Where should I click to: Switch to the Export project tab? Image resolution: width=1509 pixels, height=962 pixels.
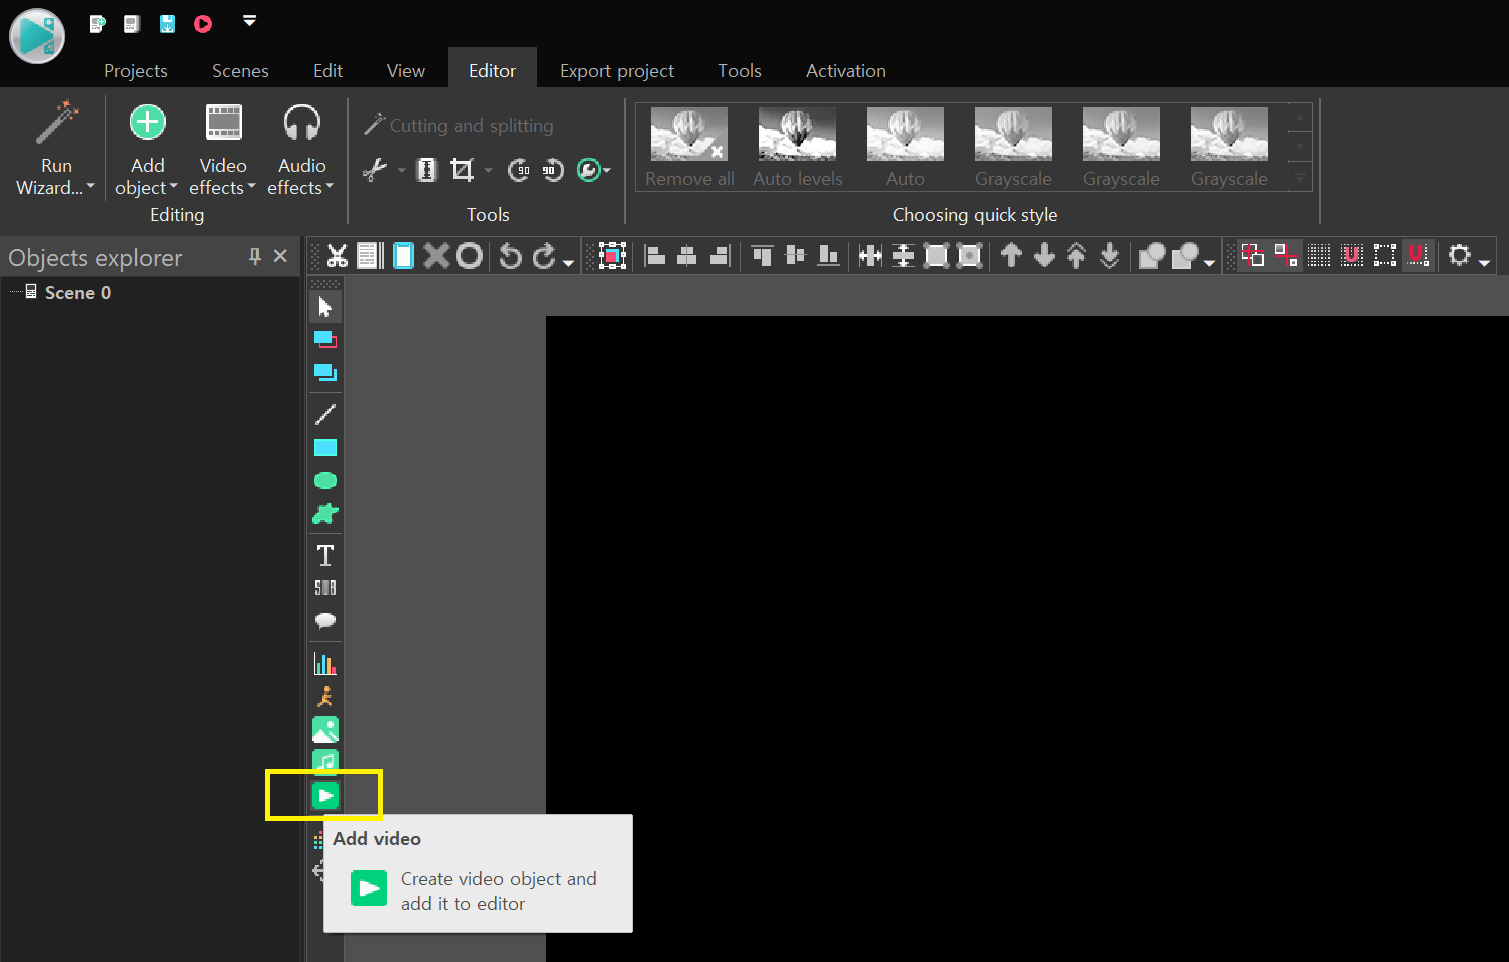(x=616, y=71)
